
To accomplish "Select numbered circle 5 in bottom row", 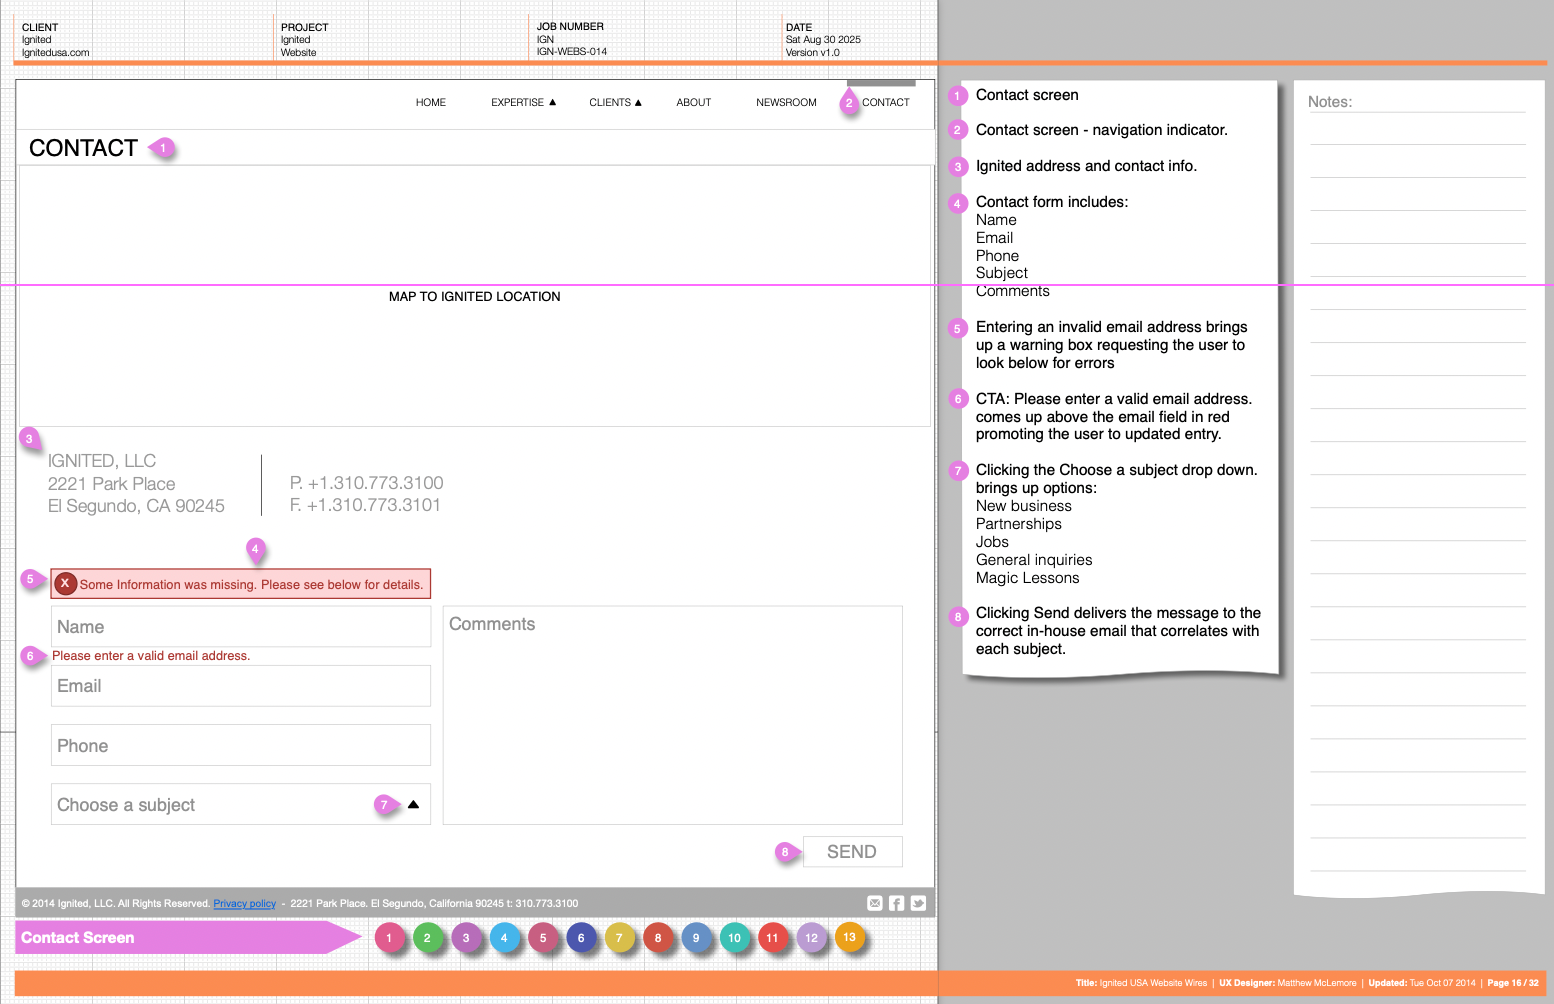I will tap(543, 938).
